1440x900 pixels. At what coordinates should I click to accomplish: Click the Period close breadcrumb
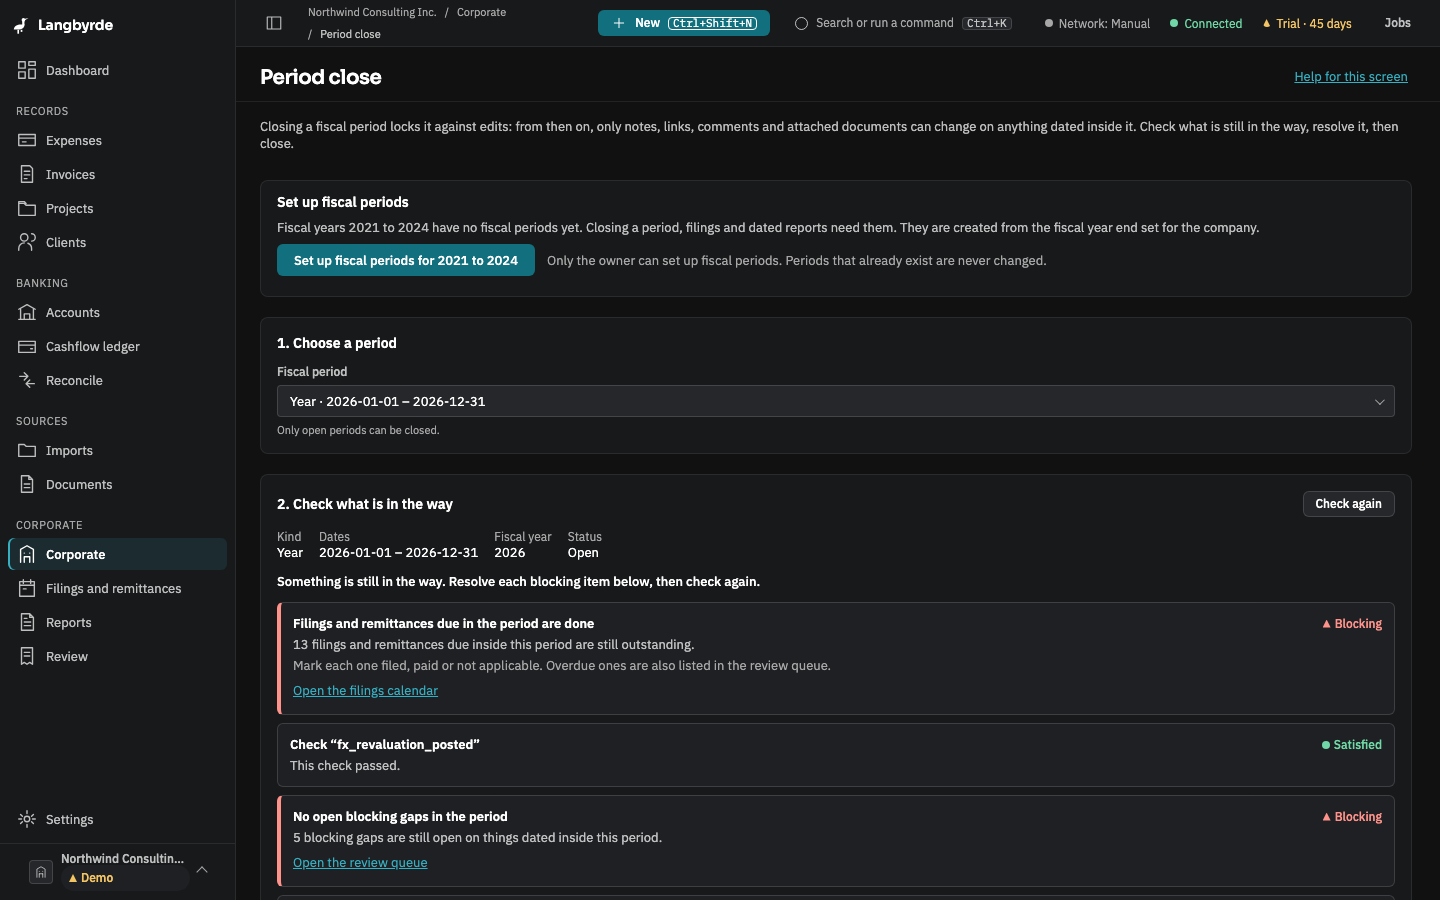pyautogui.click(x=350, y=34)
